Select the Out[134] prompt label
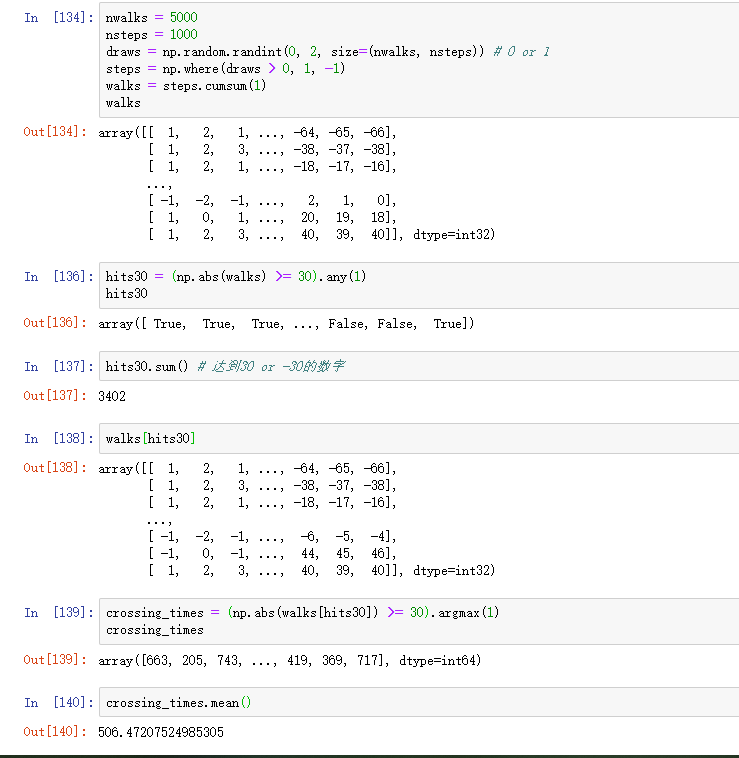Viewport: 739px width, 758px height. 55,131
